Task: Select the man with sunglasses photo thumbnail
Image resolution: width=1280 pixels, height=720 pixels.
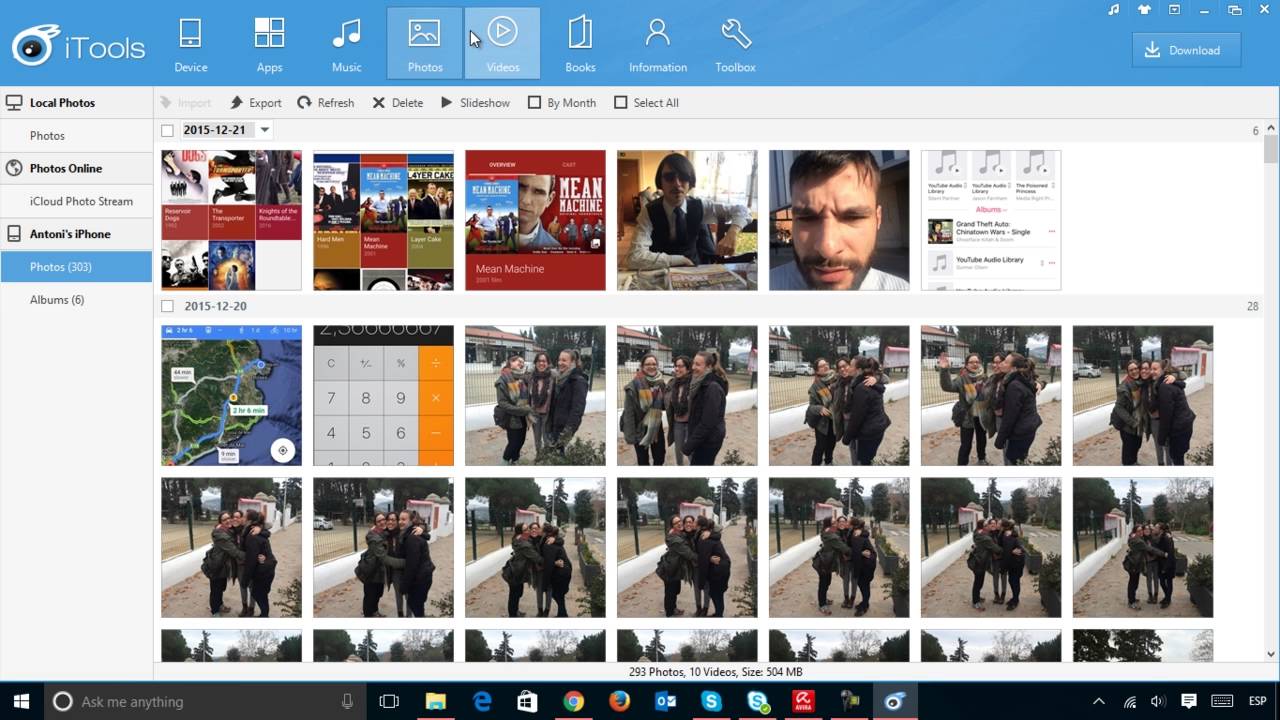Action: (687, 220)
